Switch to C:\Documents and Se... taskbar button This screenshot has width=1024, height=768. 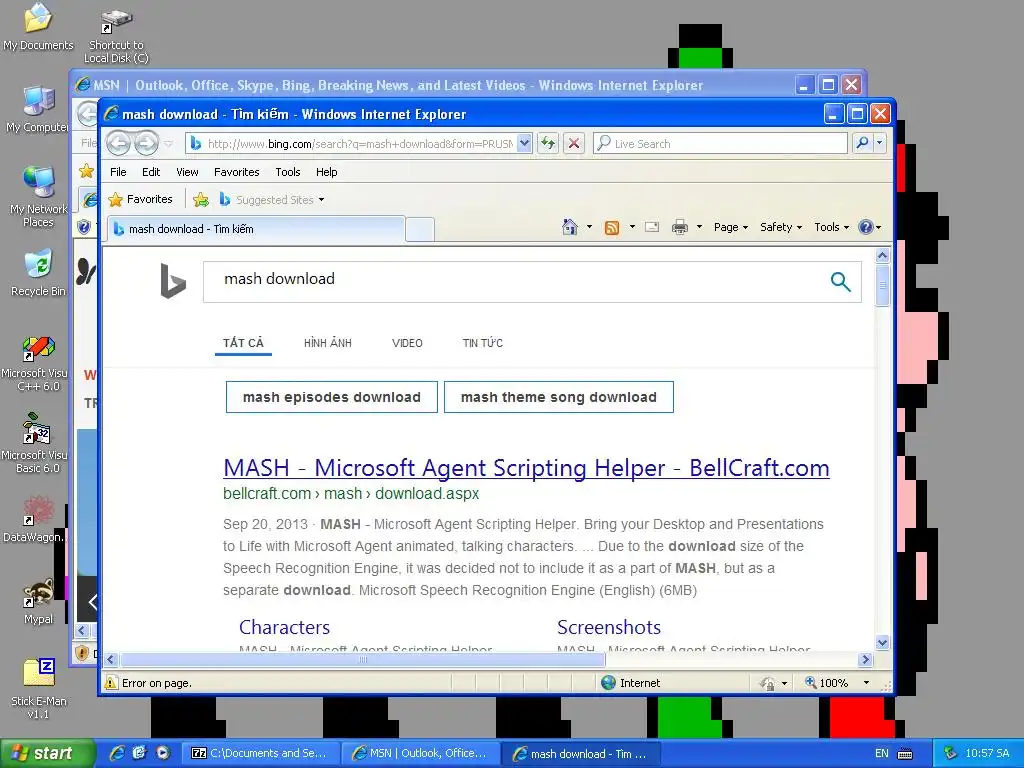point(261,753)
